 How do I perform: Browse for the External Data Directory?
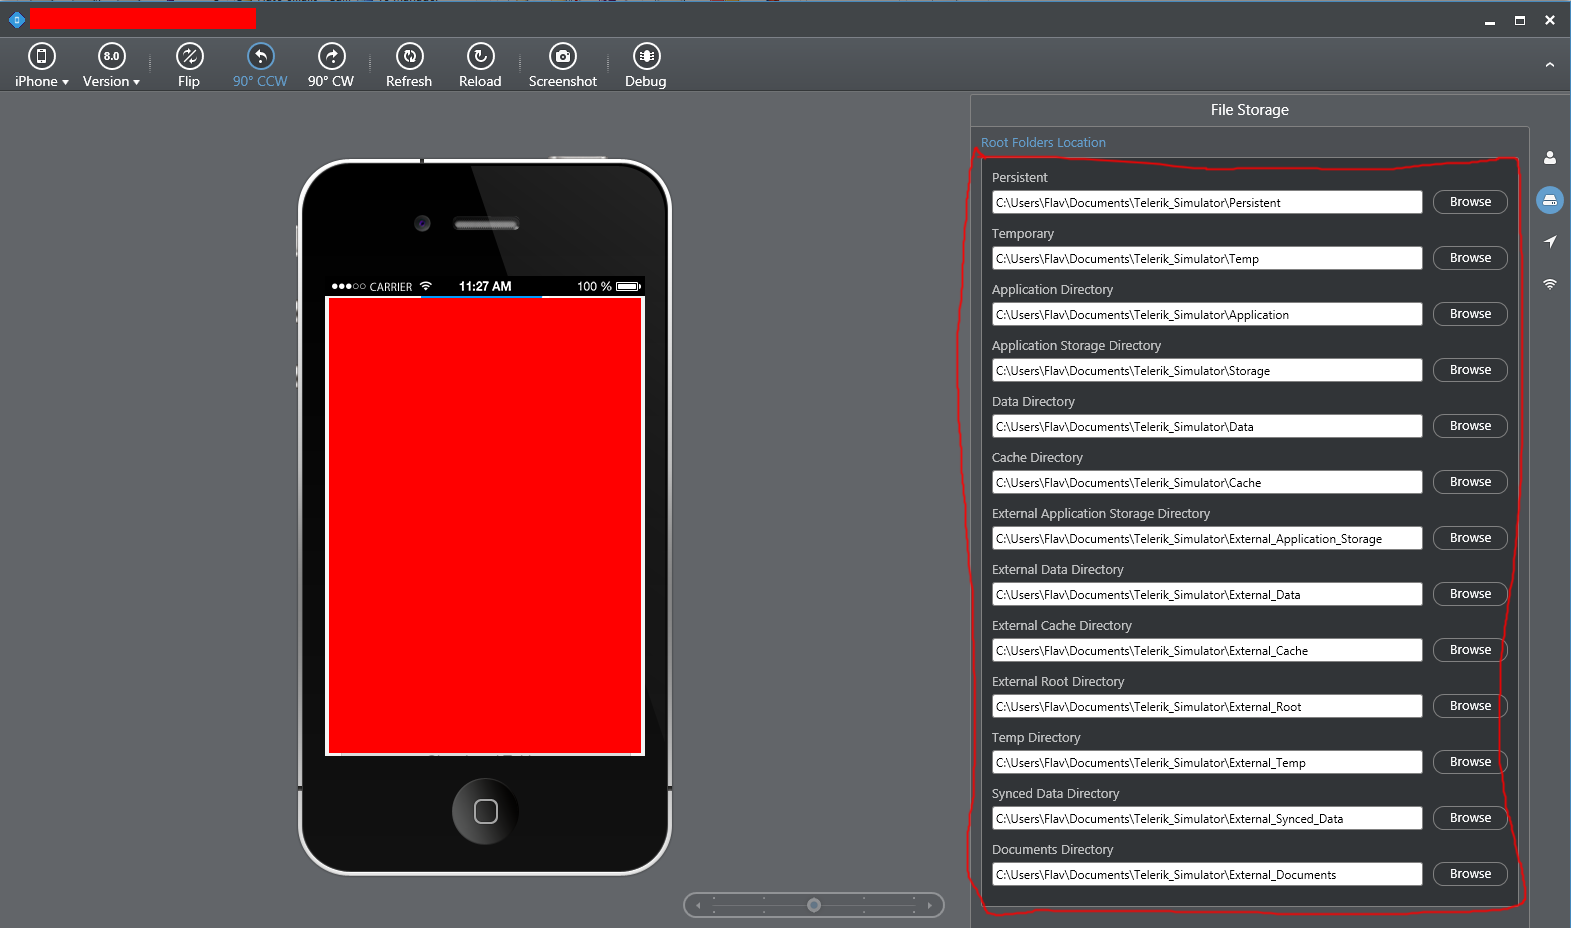coord(1470,594)
